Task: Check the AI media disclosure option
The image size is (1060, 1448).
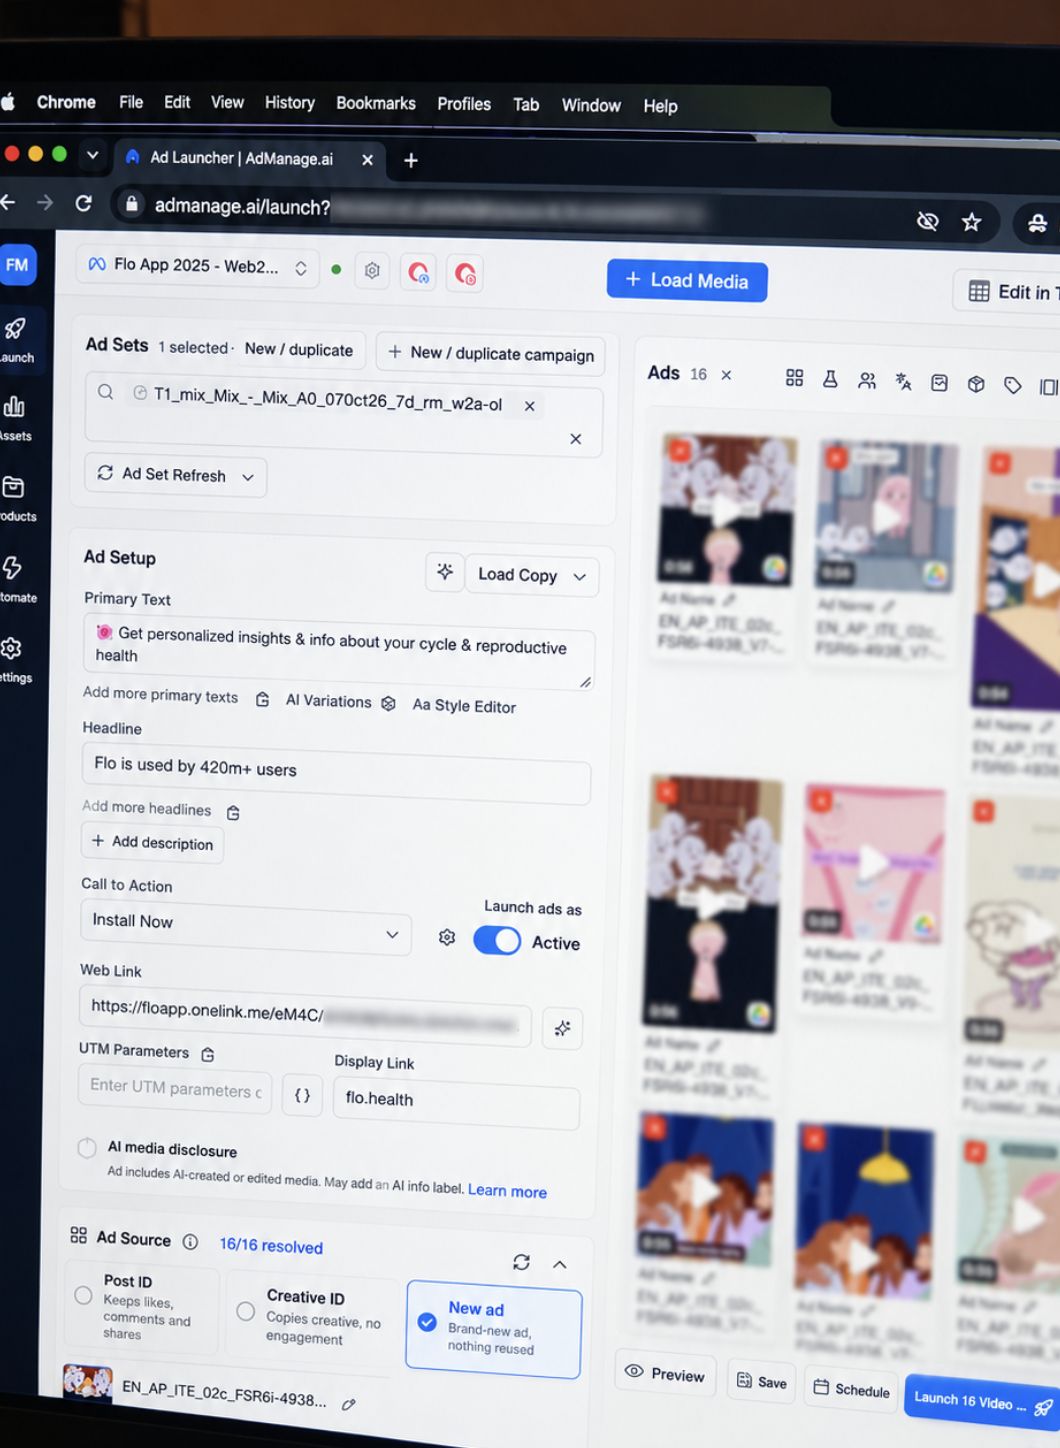Action: click(x=87, y=1147)
